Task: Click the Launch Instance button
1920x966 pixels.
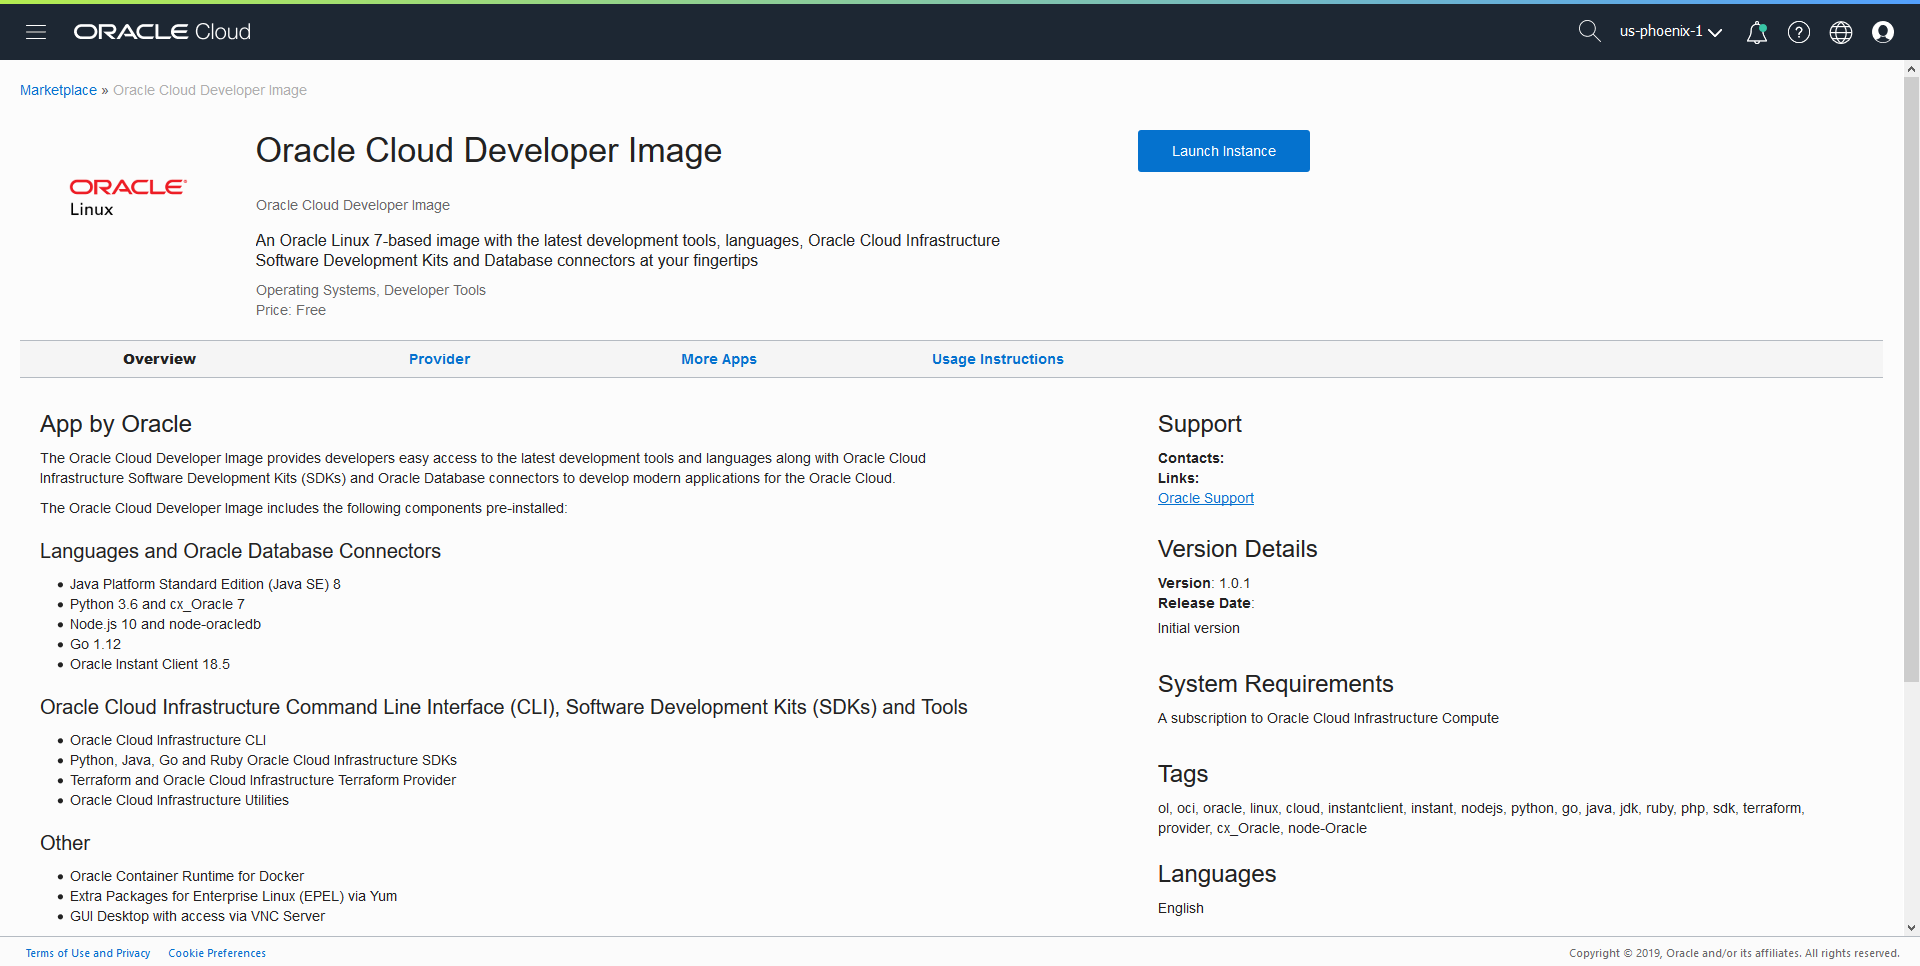Action: pos(1223,150)
